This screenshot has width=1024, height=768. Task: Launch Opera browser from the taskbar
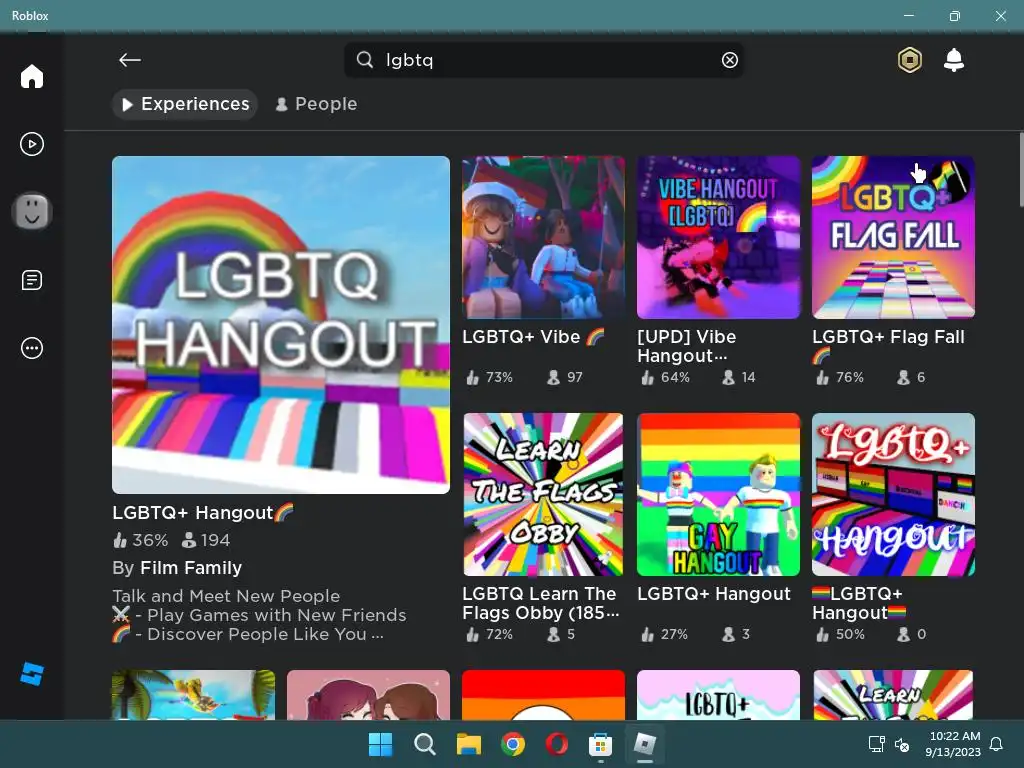pyautogui.click(x=556, y=744)
